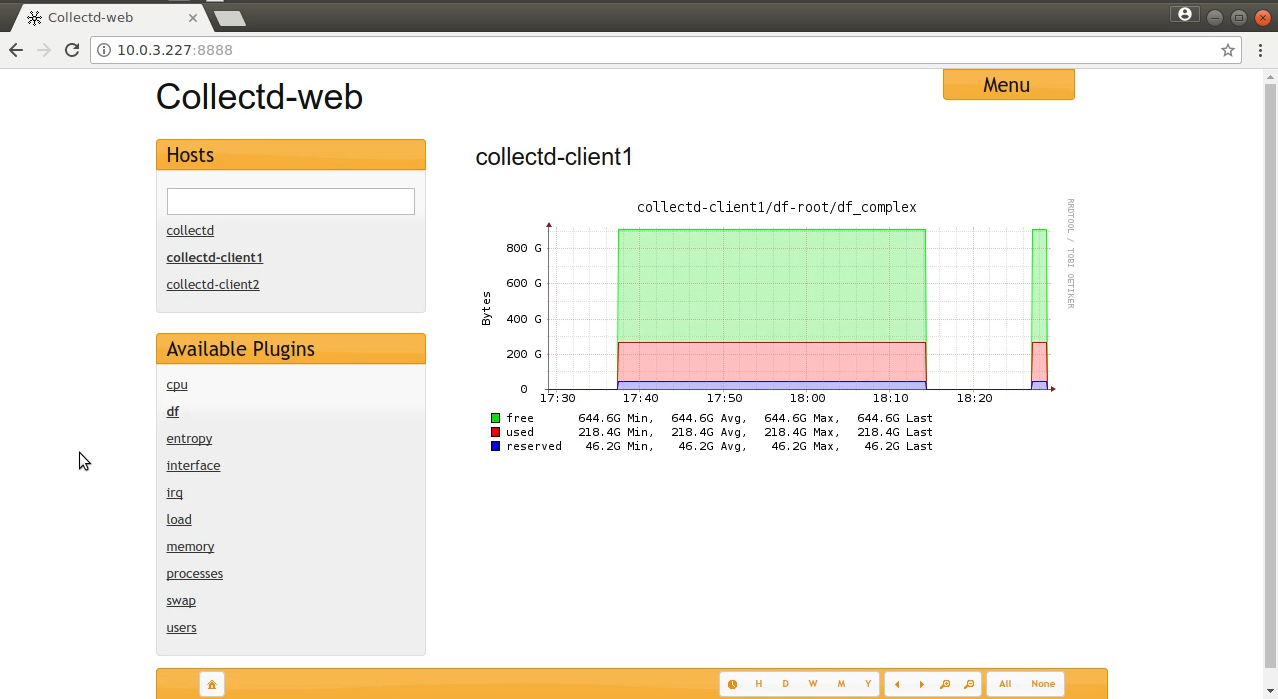
Task: Select the hourly (H) time range
Action: [759, 684]
